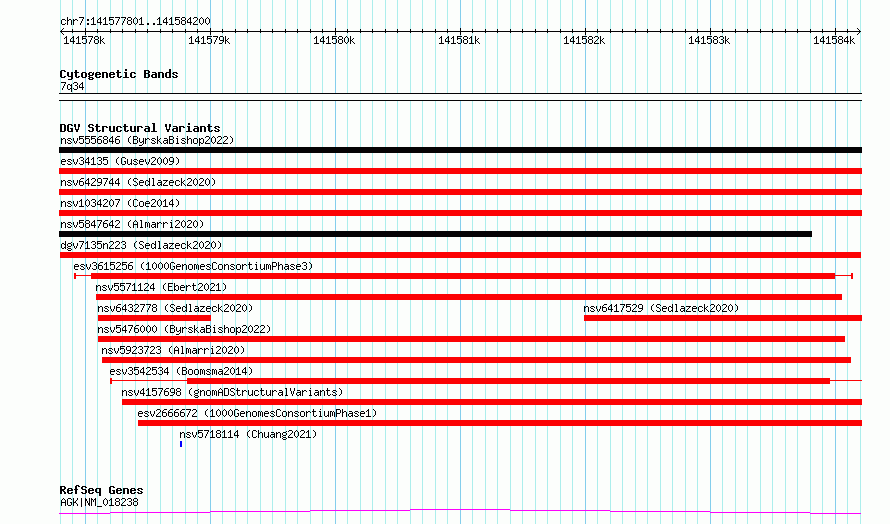
Task: Click the black bar under nsv5556846
Action: [x=460, y=150]
